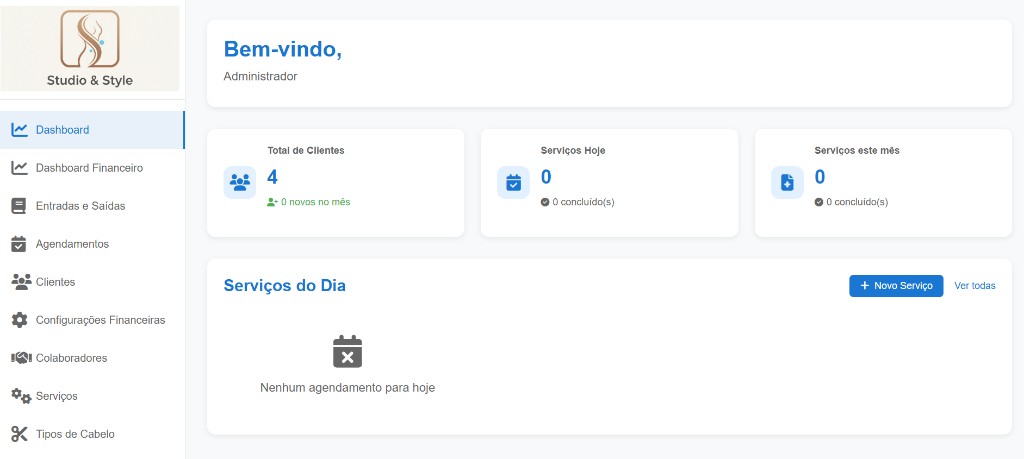This screenshot has height=459, width=1024.
Task: Click the Configurações Financeiras gear icon
Action: (20, 320)
